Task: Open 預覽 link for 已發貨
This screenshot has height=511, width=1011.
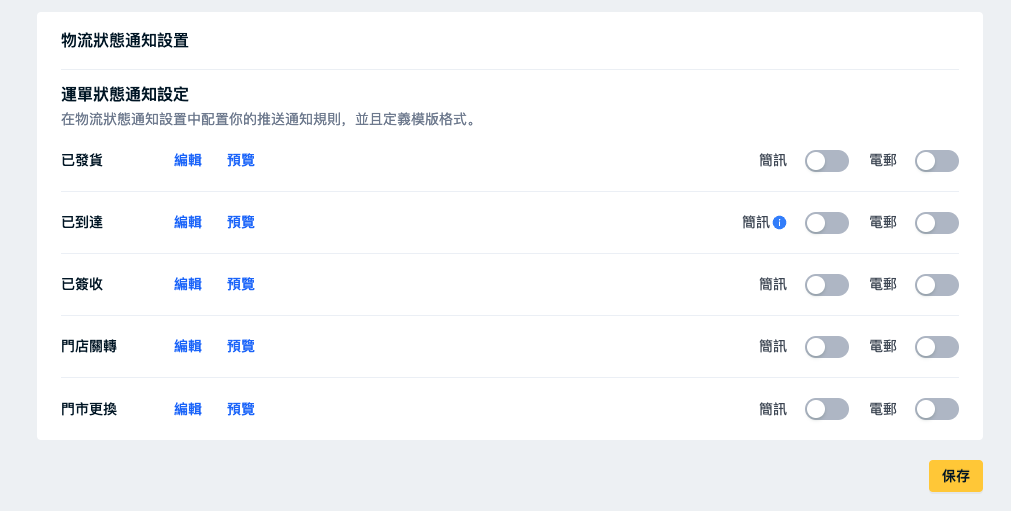Action: pyautogui.click(x=241, y=160)
